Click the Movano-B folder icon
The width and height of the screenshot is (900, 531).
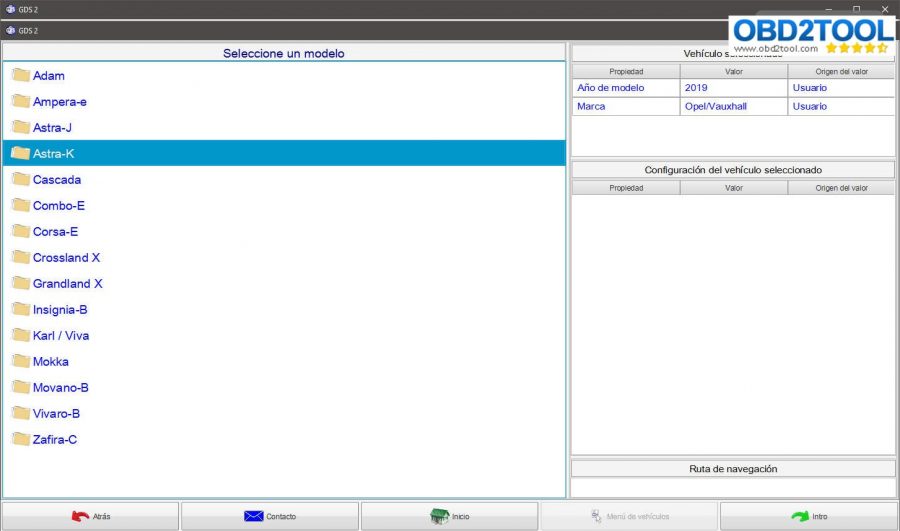tap(21, 387)
